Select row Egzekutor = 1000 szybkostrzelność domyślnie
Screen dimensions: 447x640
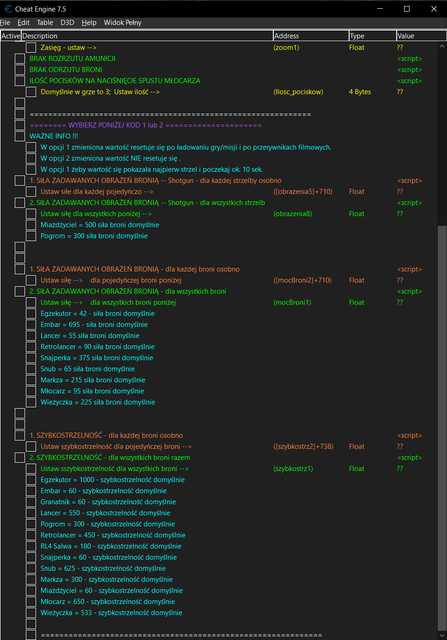pyautogui.click(x=112, y=480)
